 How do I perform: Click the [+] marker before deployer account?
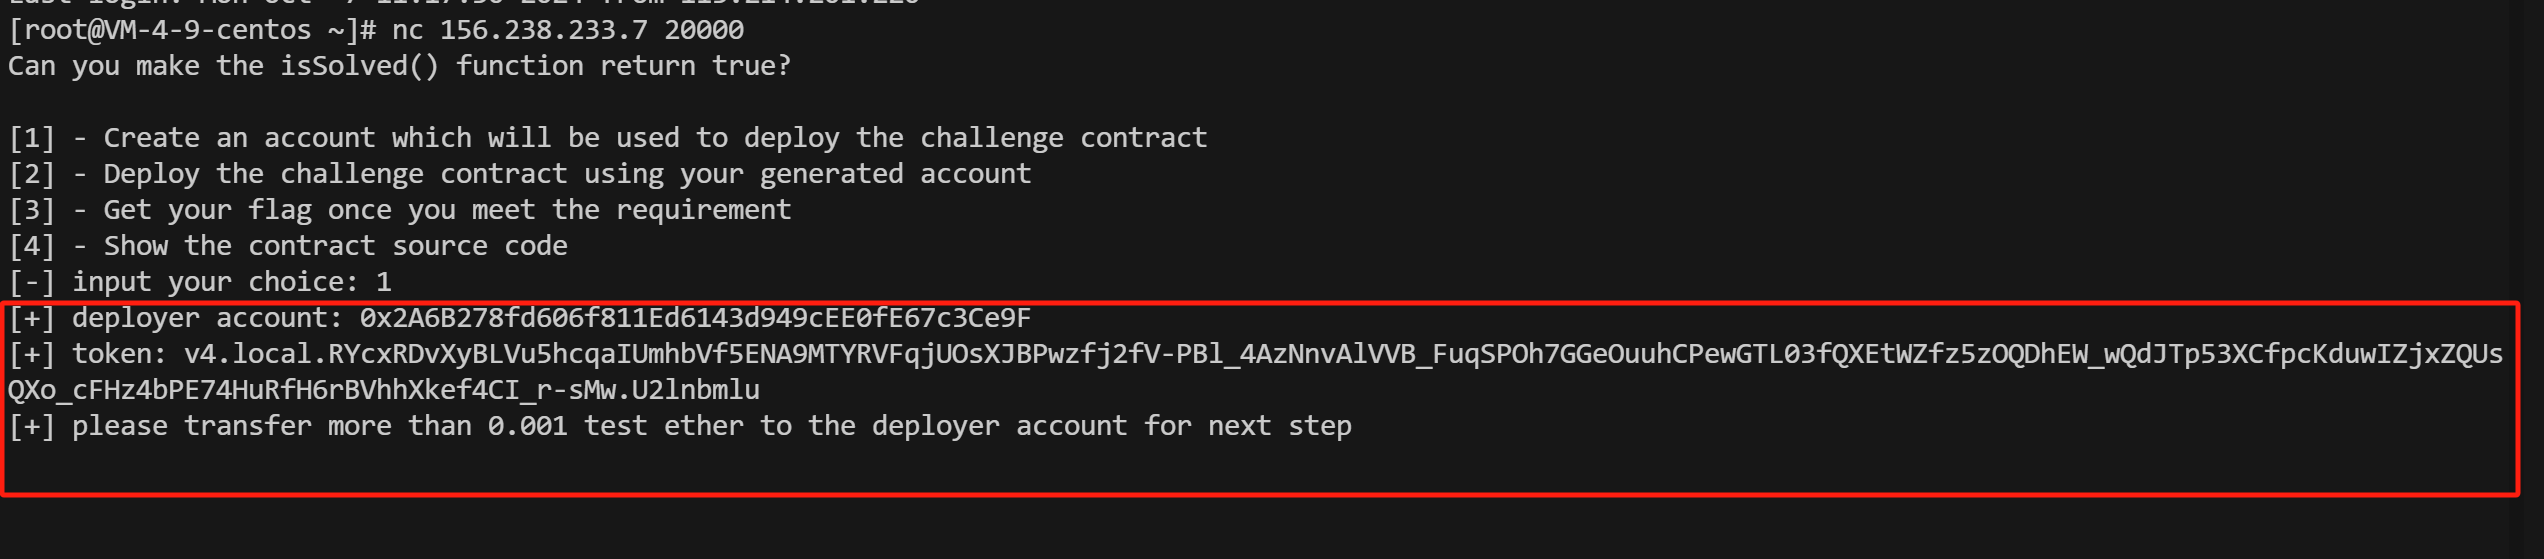click(32, 318)
